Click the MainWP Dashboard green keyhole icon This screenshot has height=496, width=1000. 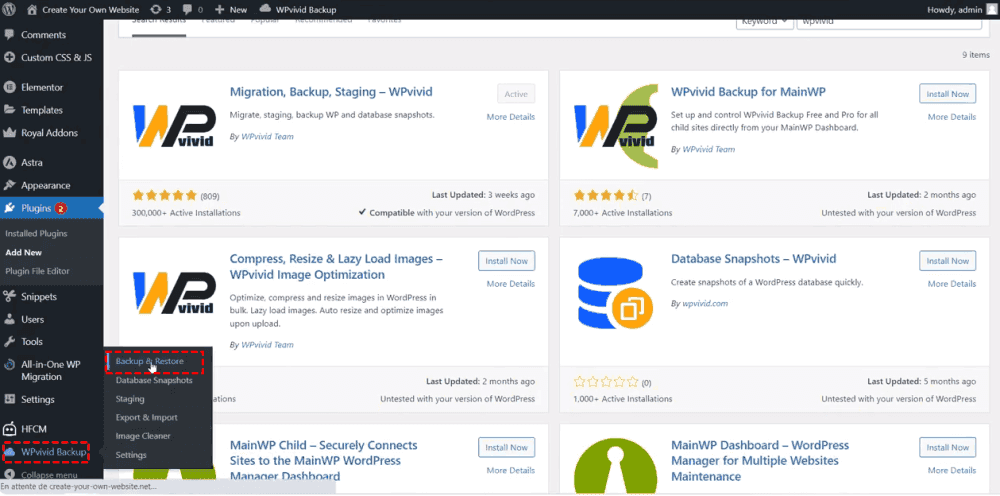615,466
